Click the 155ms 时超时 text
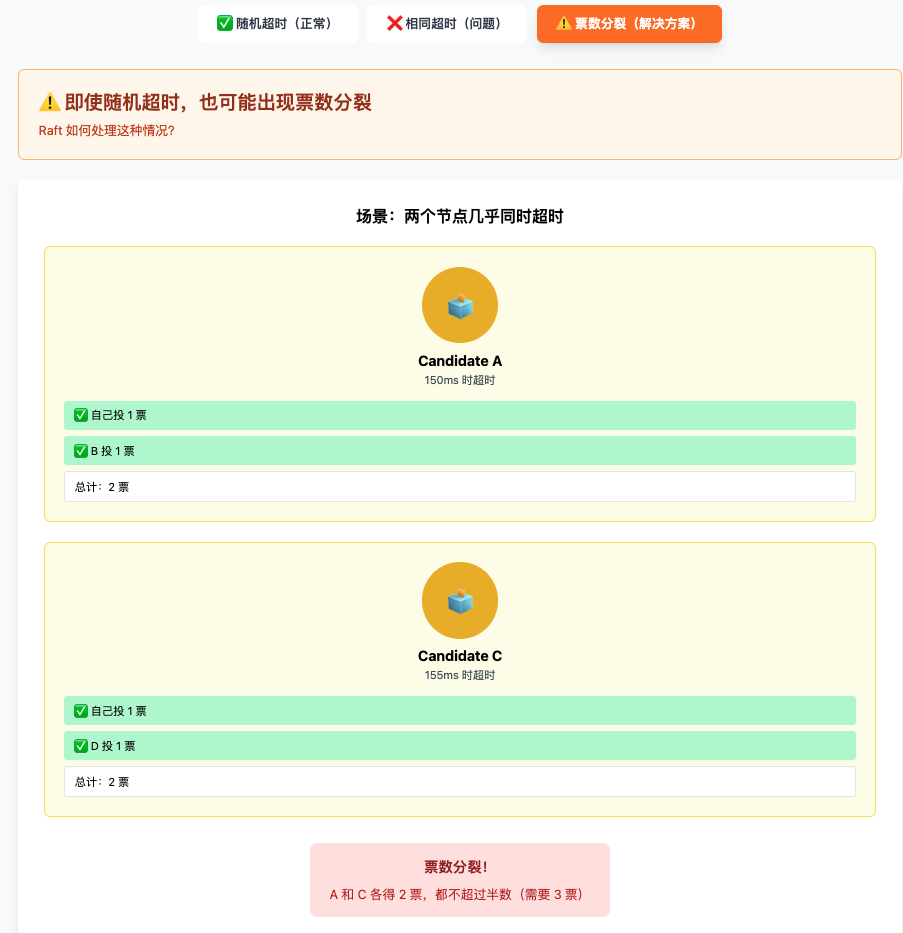This screenshot has width=903, height=933. (460, 675)
